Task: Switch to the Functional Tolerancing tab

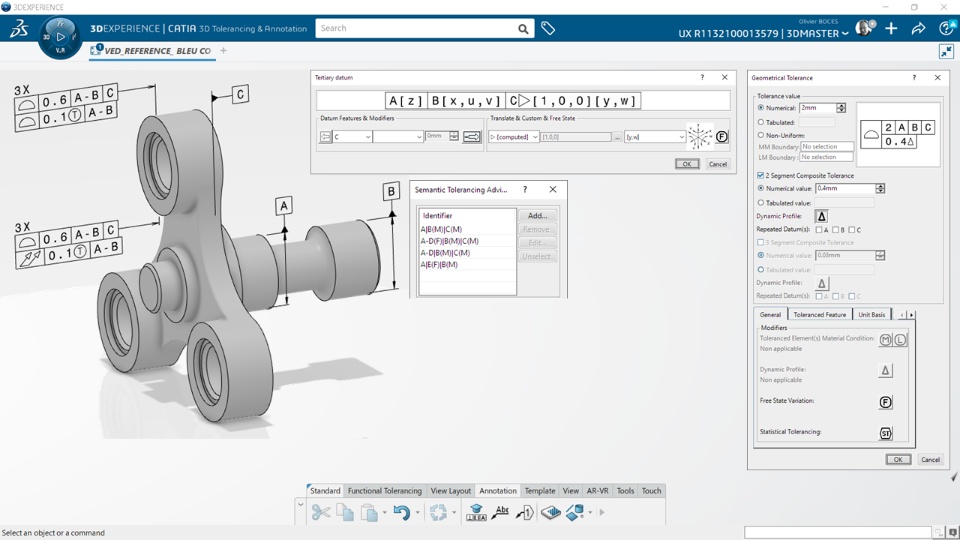Action: click(x=384, y=491)
